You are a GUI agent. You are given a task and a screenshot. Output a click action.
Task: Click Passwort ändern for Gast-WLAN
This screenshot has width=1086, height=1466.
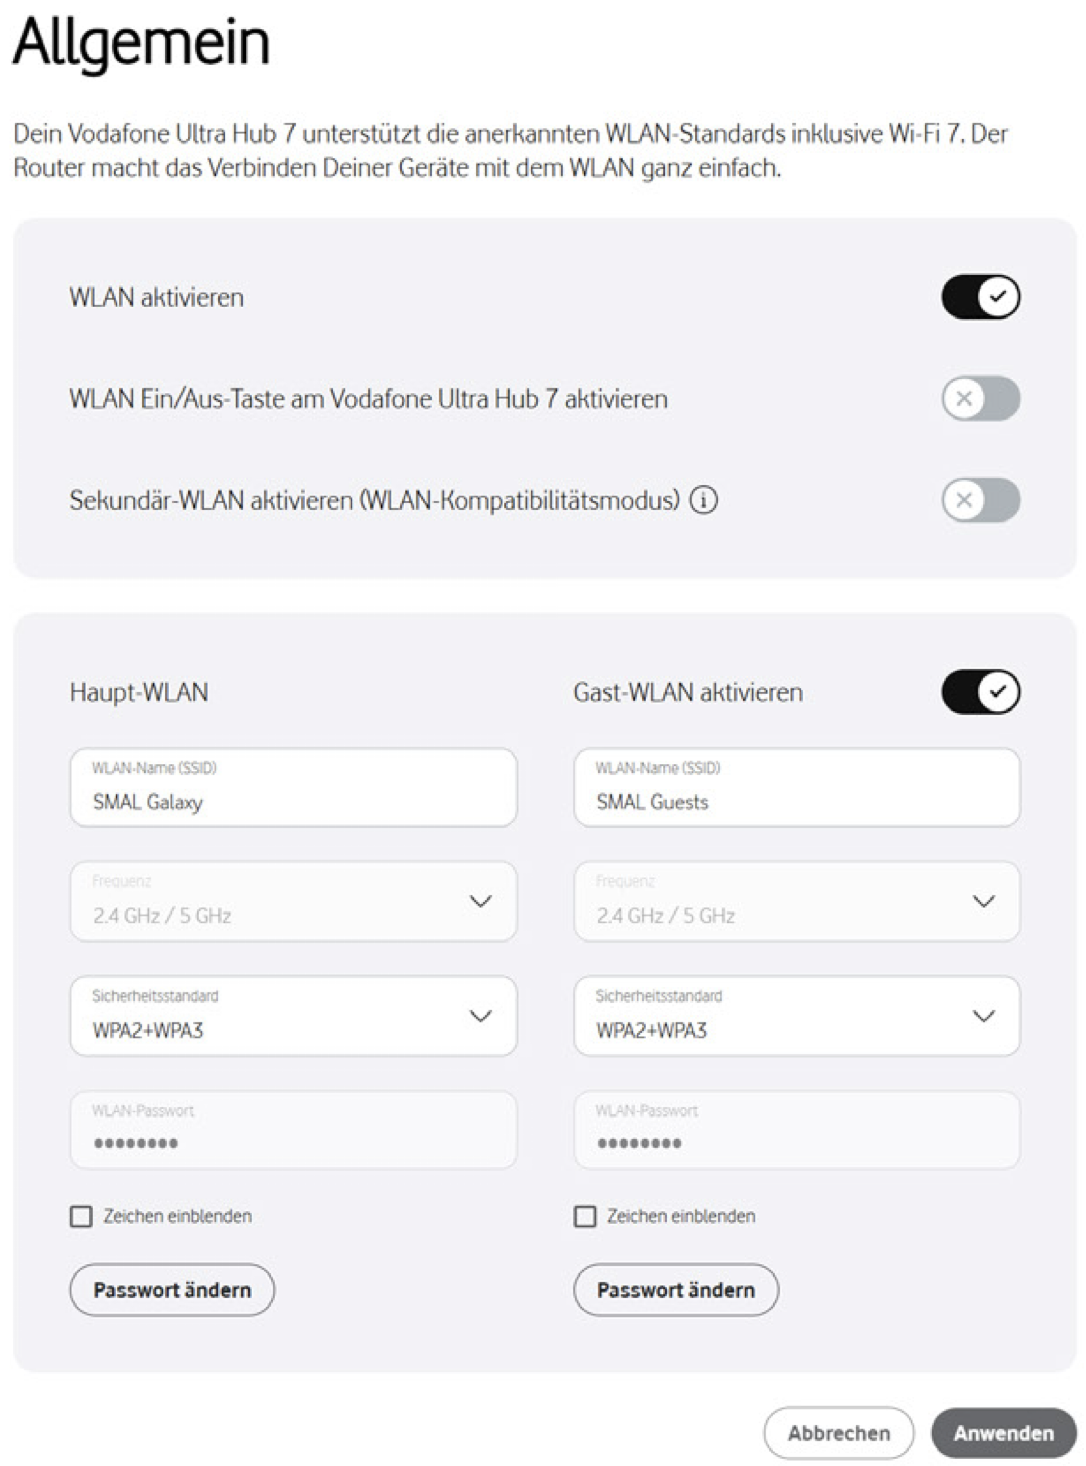point(676,1290)
